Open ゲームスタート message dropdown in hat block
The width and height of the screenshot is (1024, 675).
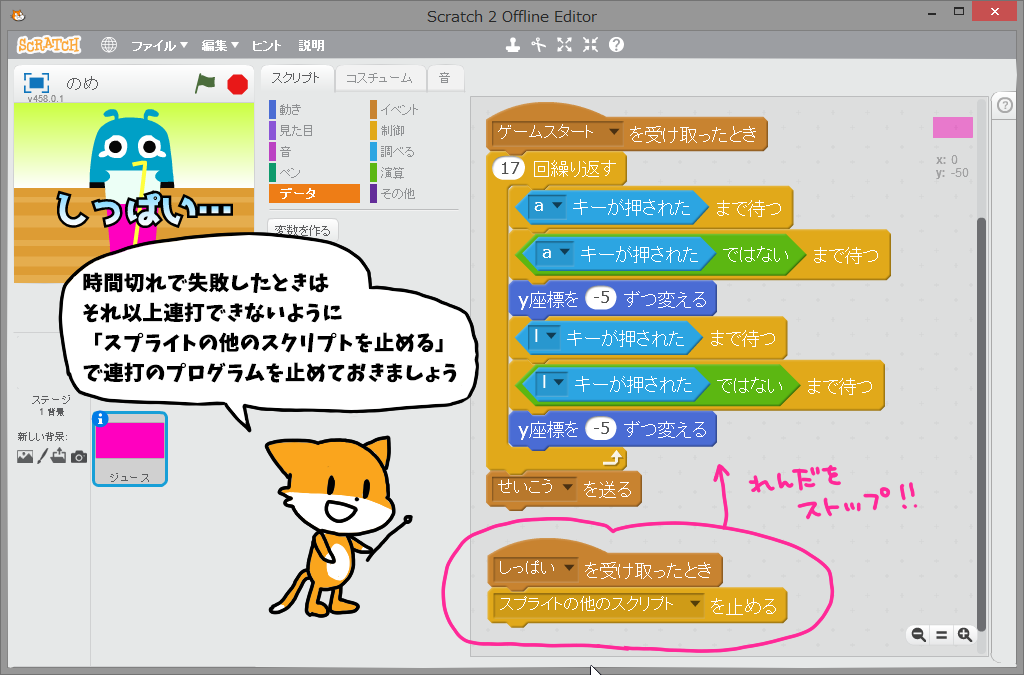(613, 133)
